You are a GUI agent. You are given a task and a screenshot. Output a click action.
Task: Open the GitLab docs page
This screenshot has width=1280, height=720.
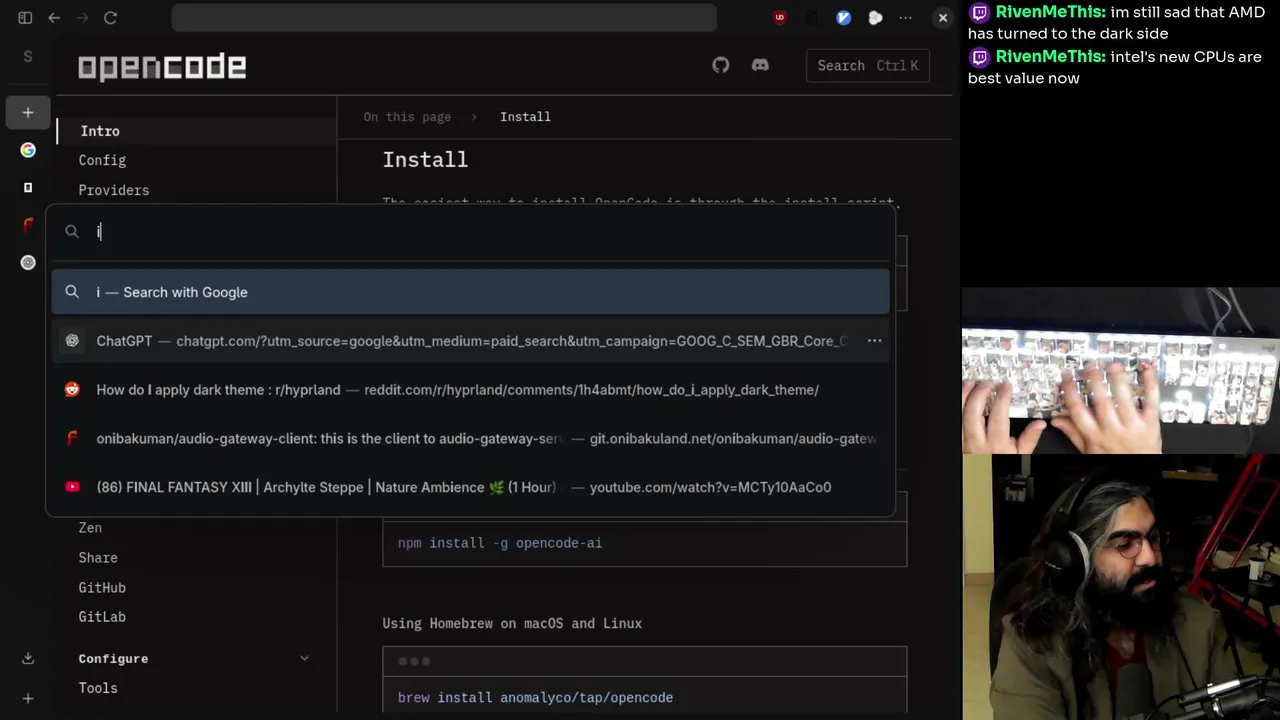click(102, 617)
